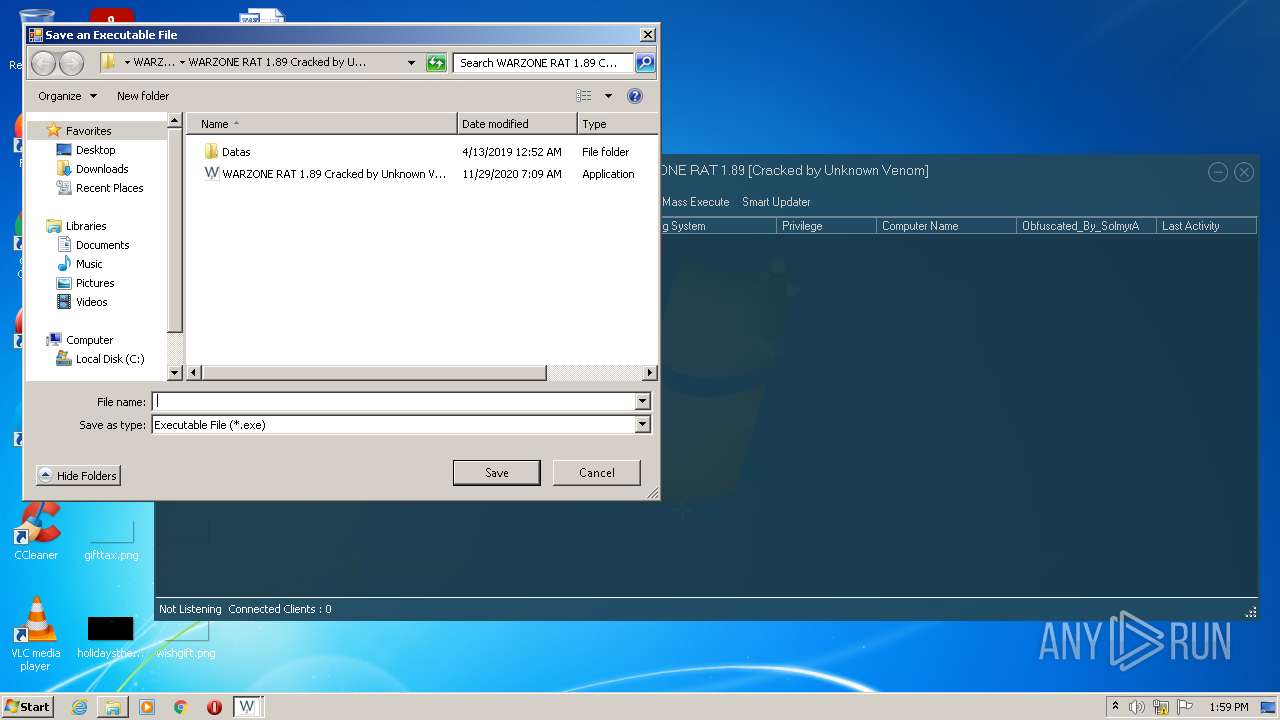Image resolution: width=1280 pixels, height=720 pixels.
Task: Click New folder button
Action: coord(143,96)
